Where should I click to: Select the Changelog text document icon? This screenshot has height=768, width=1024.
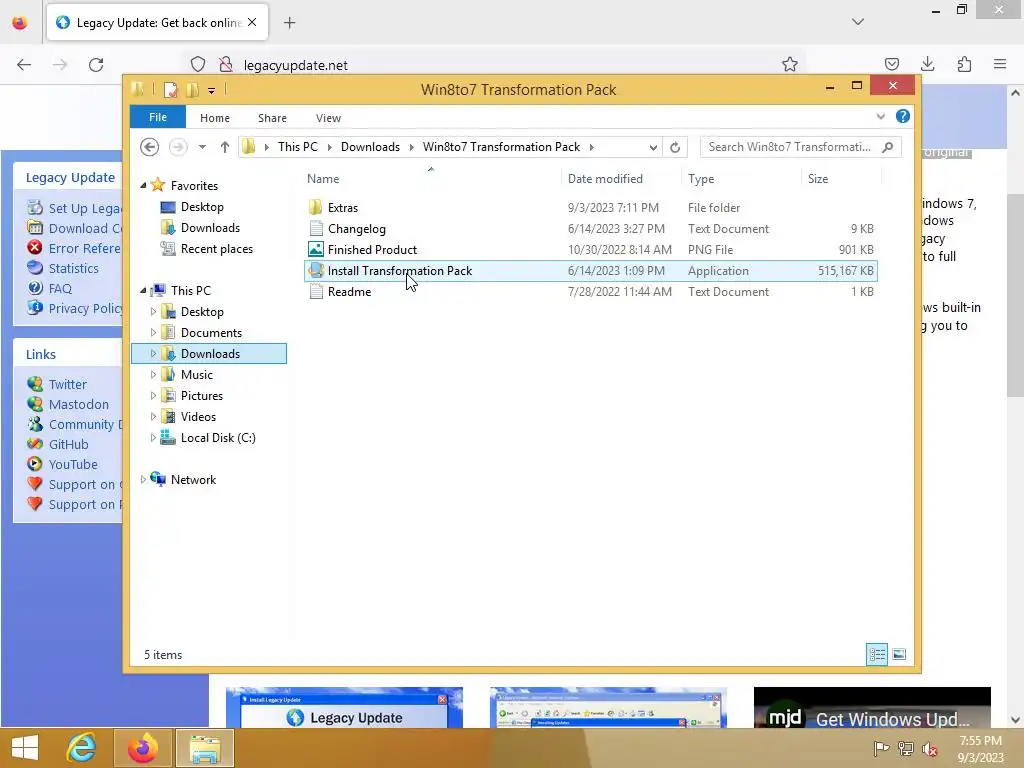[x=315, y=229]
